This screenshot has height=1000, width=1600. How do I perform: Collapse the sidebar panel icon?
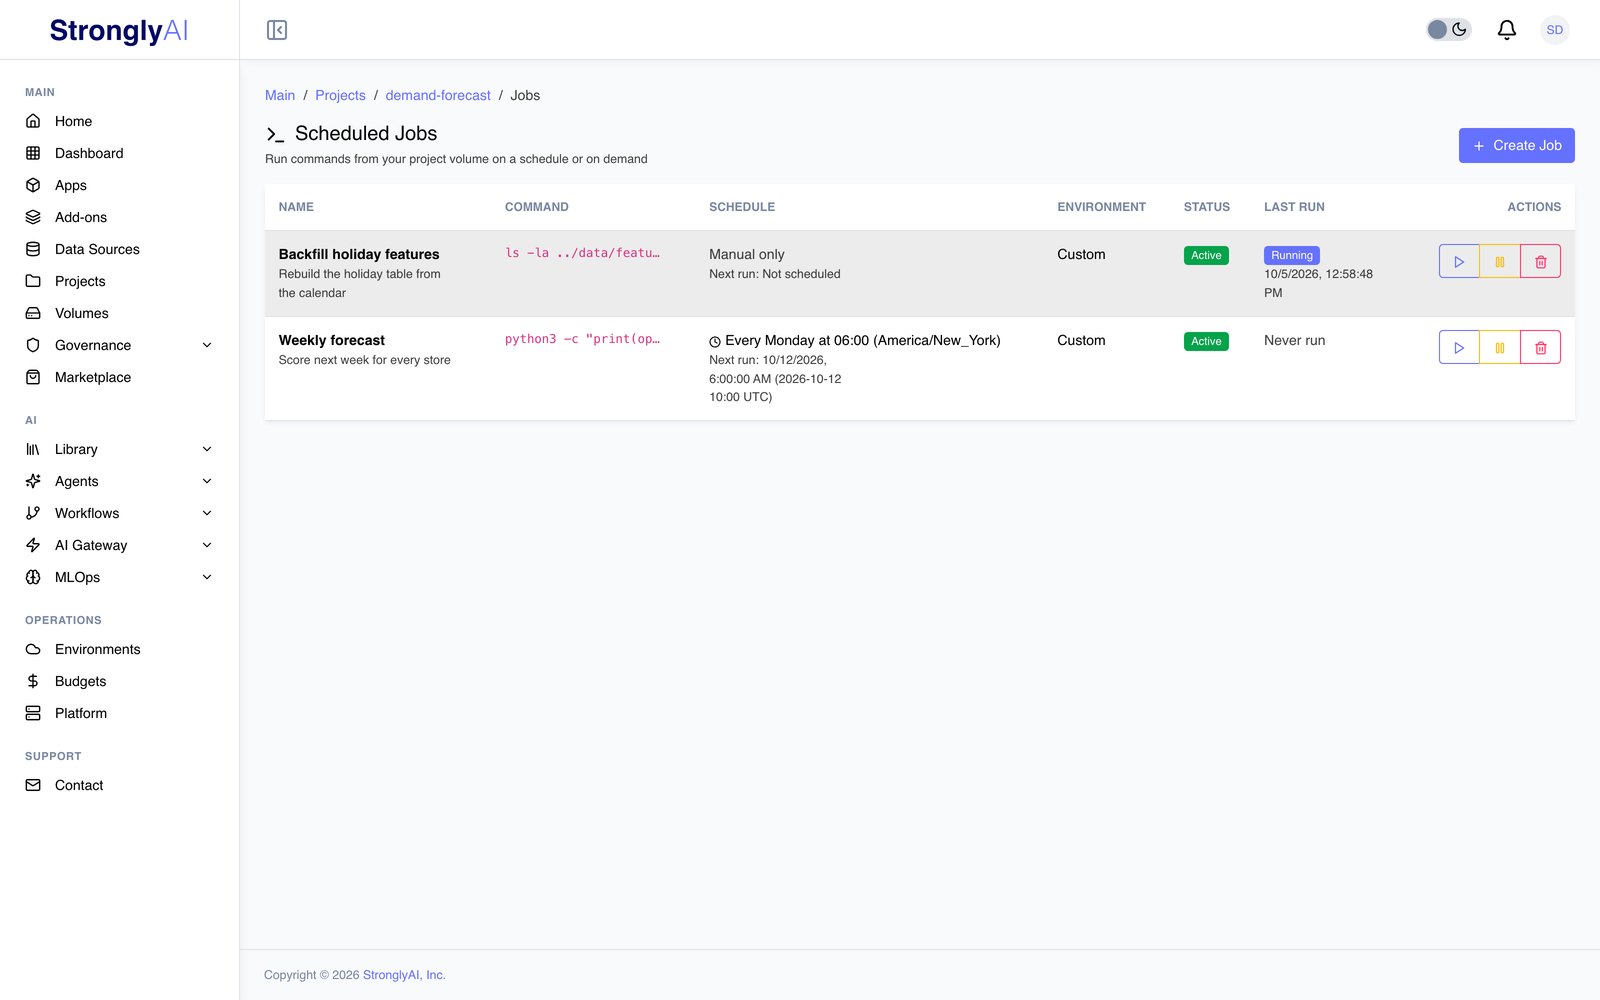point(277,30)
